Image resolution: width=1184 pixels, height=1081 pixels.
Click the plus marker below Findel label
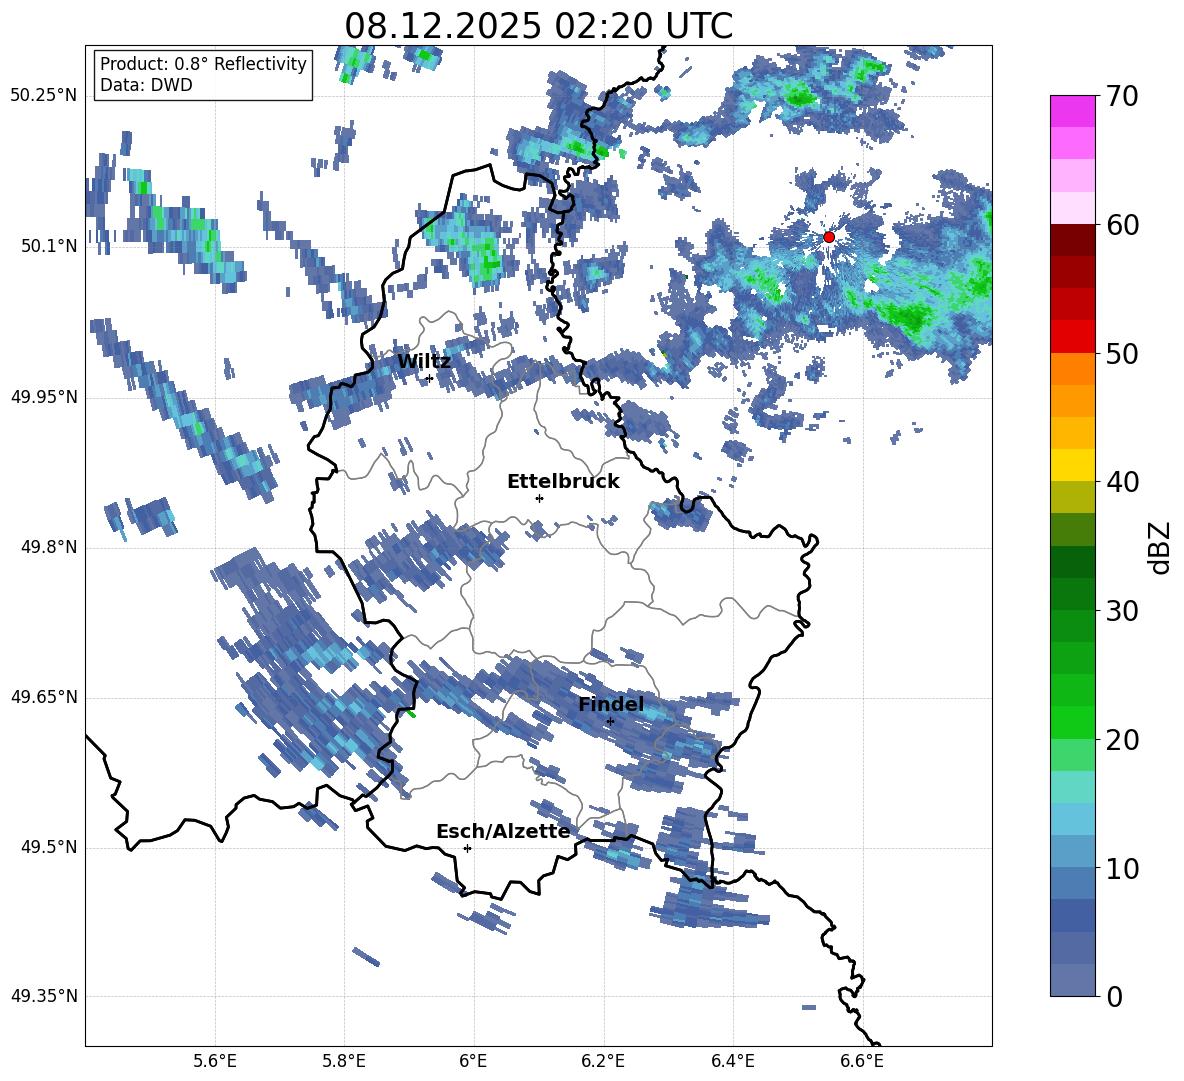click(610, 722)
